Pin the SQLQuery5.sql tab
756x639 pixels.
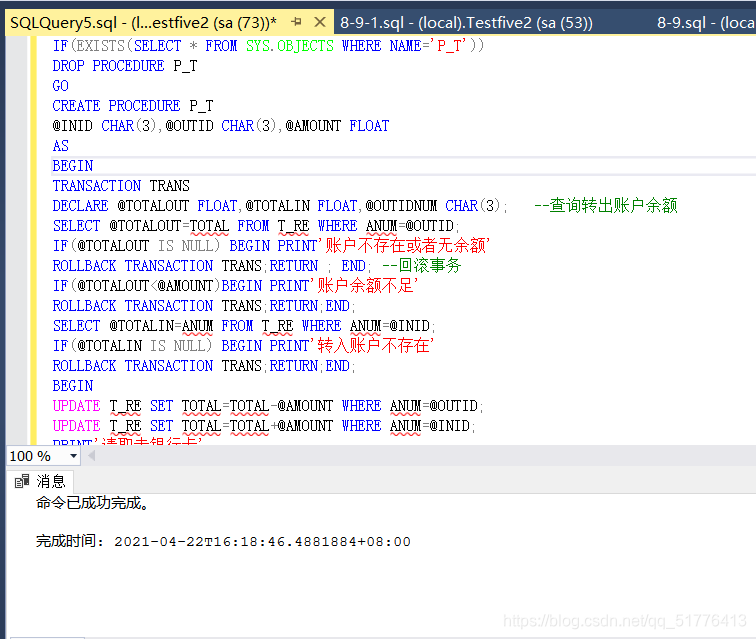click(297, 22)
